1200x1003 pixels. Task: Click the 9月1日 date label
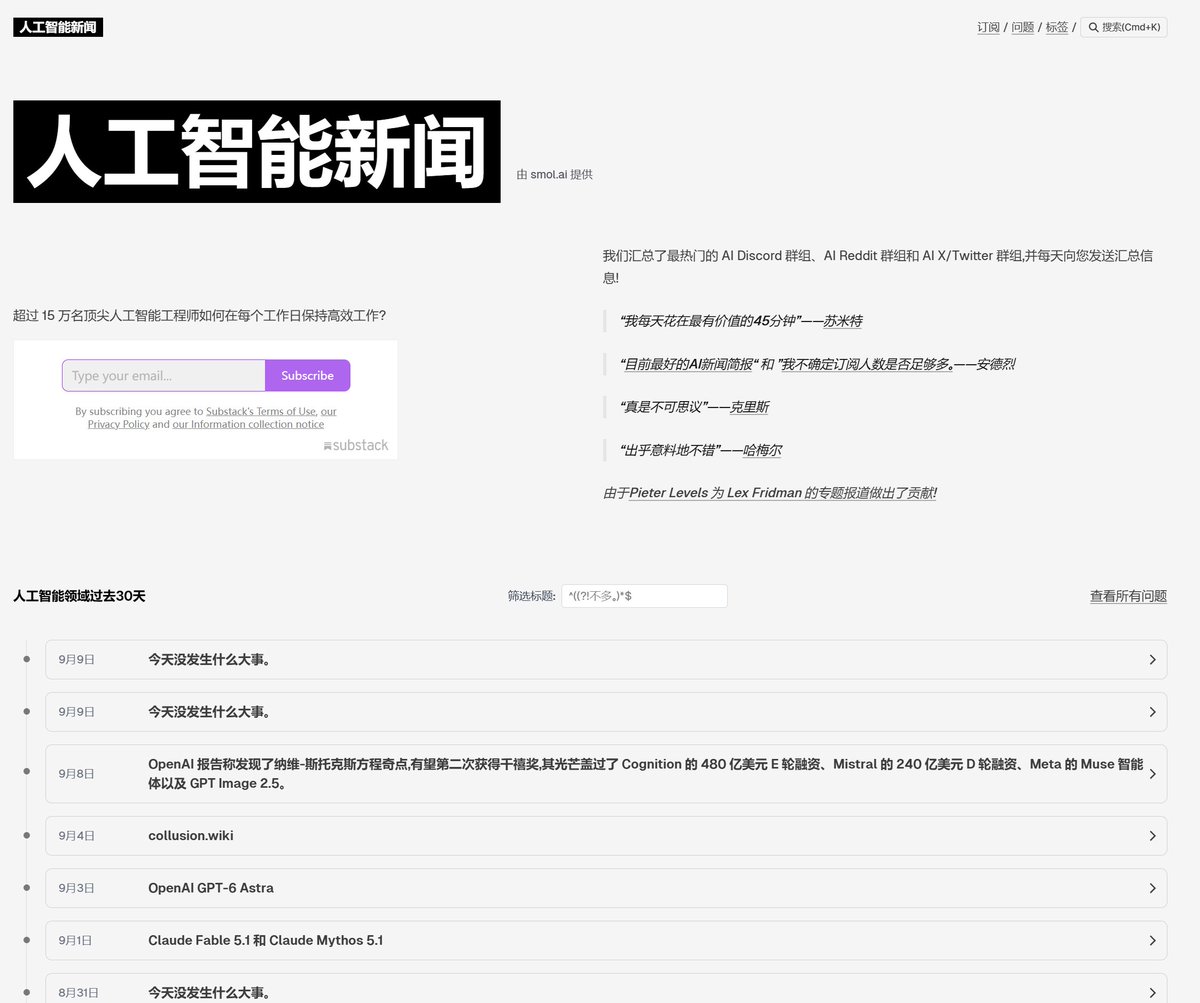(x=76, y=941)
